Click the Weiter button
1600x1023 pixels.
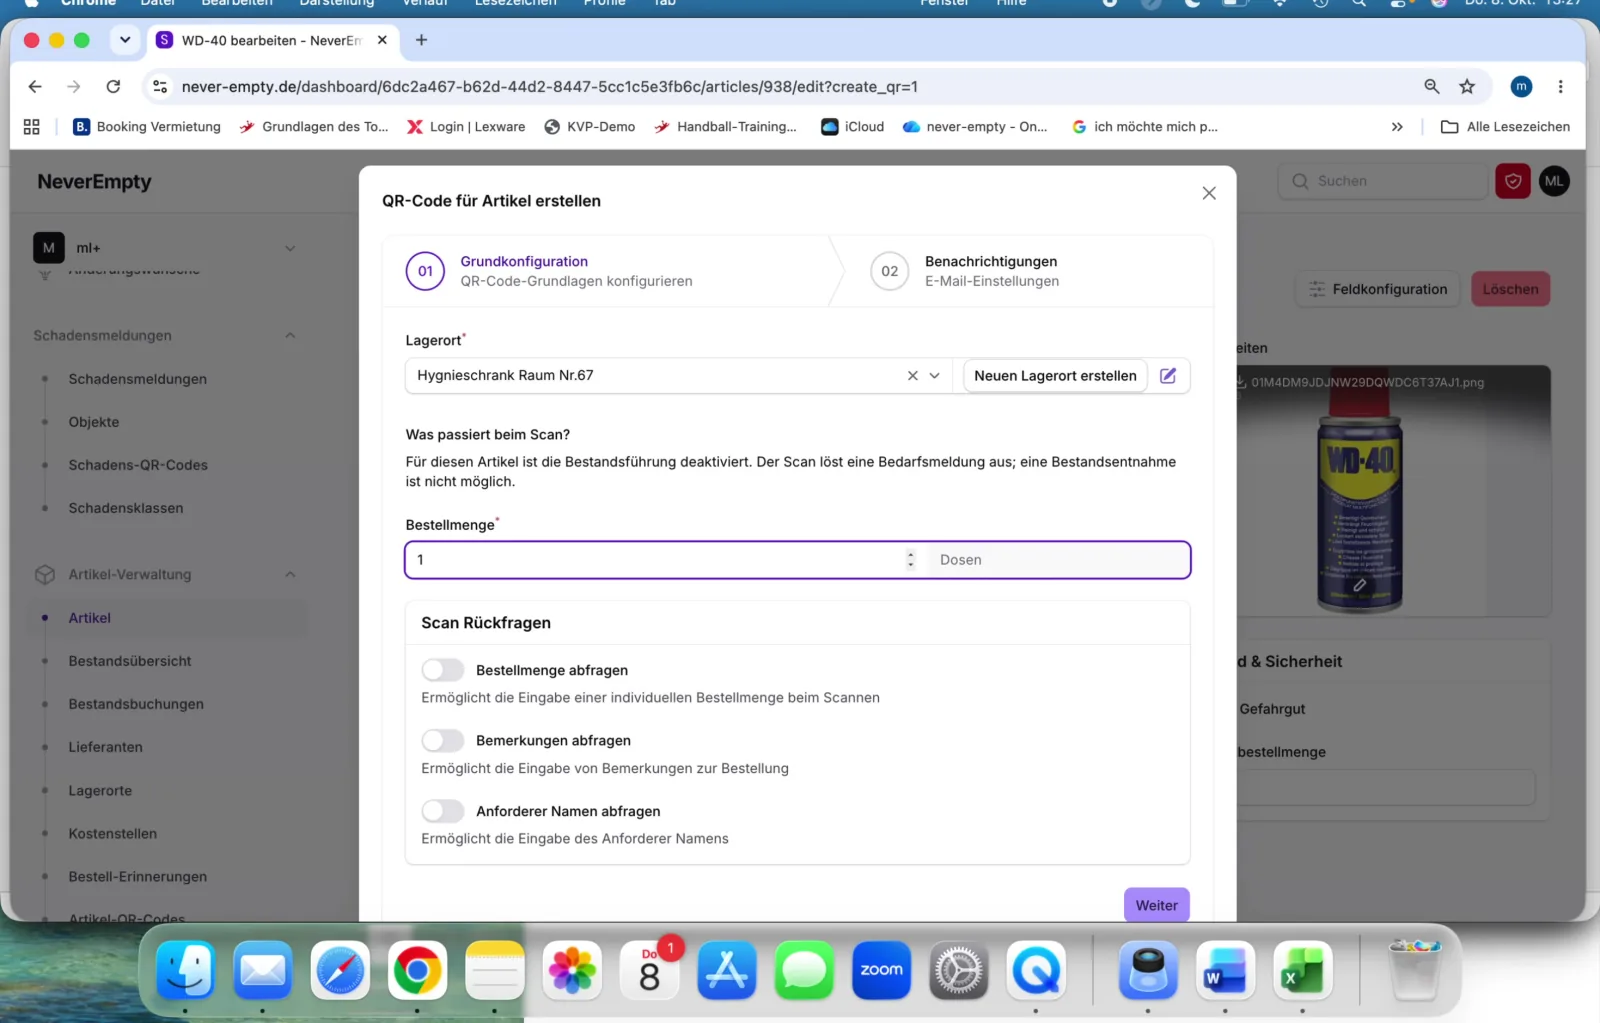[x=1157, y=905]
